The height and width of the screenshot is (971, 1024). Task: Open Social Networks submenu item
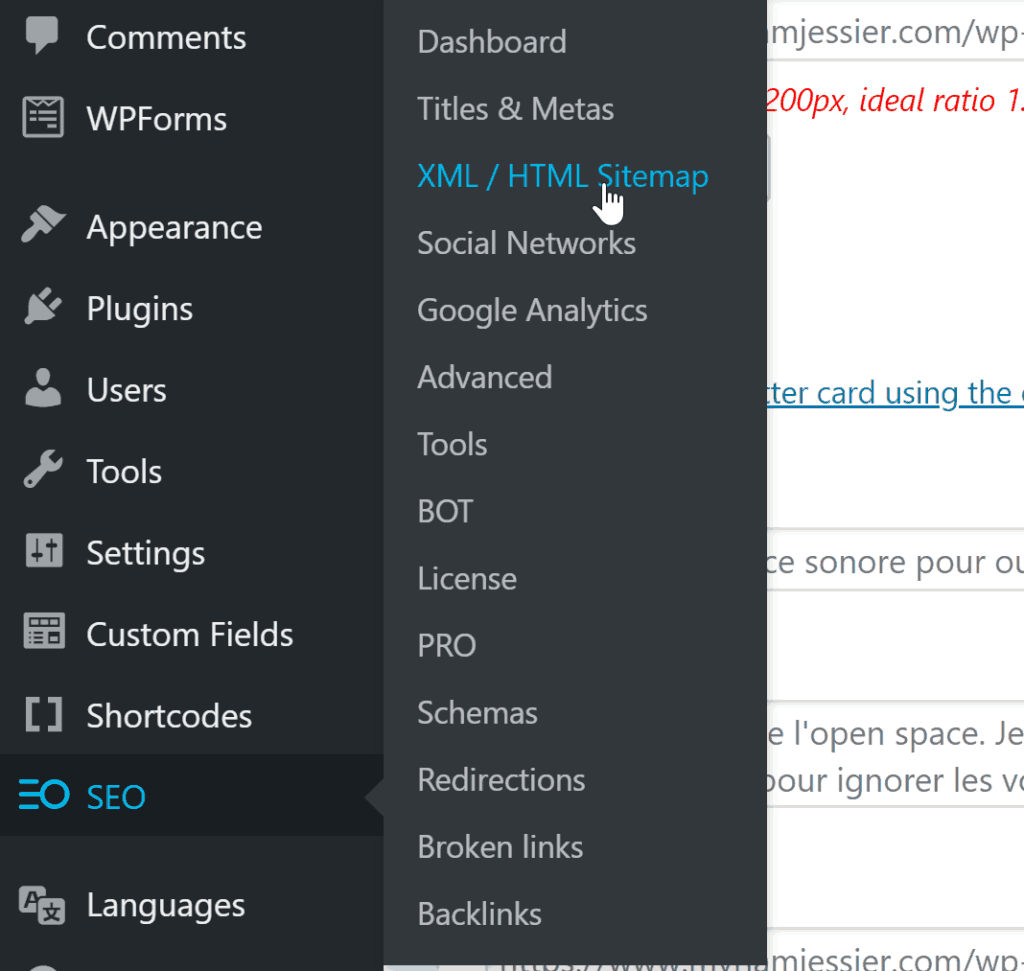pos(526,244)
